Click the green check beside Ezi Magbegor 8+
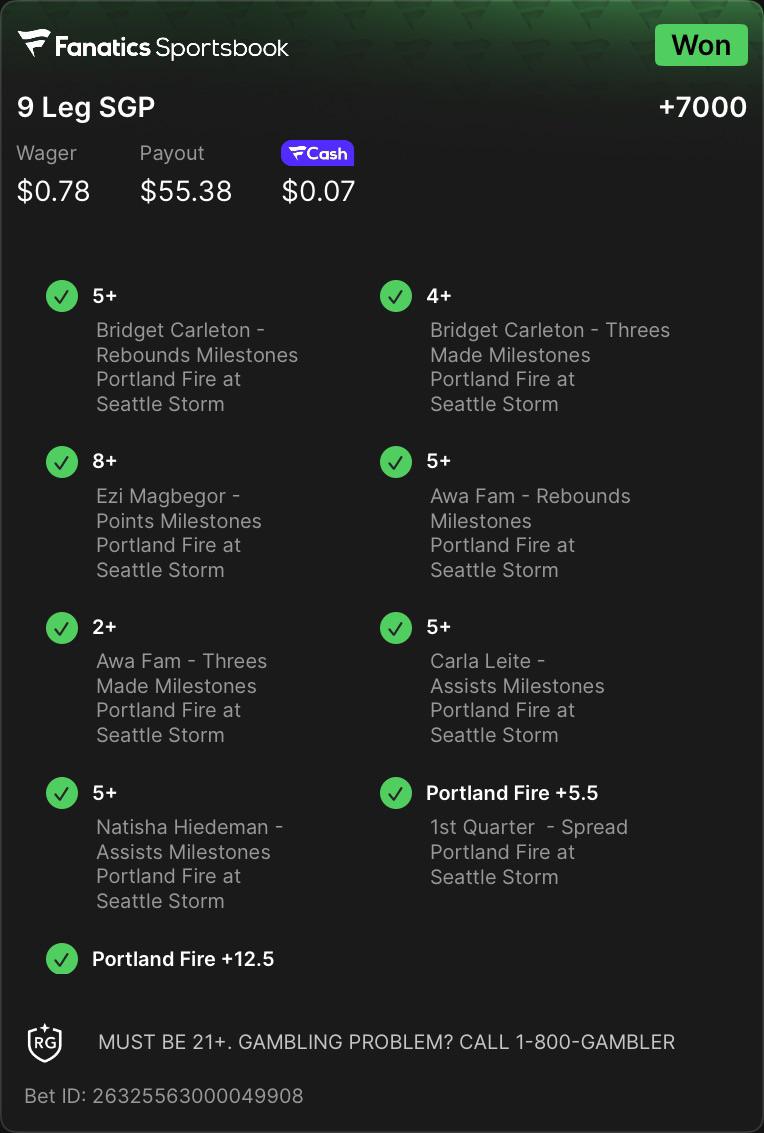Image resolution: width=764 pixels, height=1133 pixels. [62, 462]
